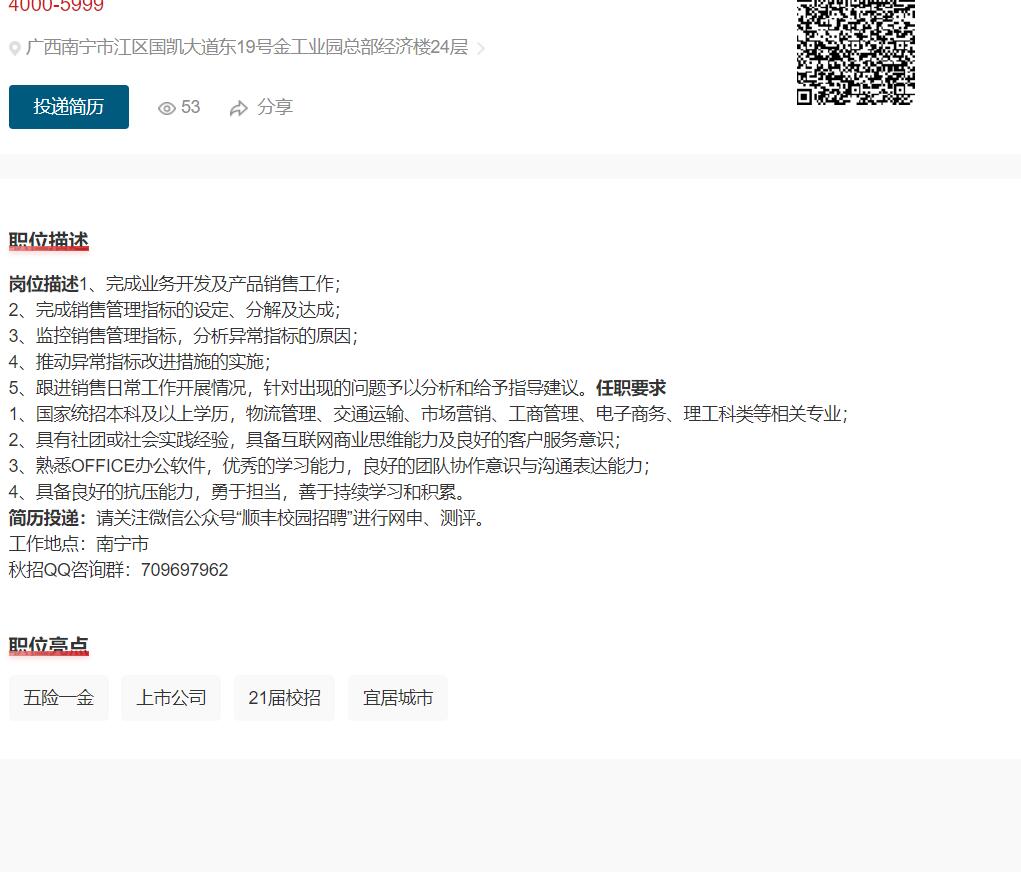This screenshot has width=1021, height=872.
Task: Click the bold 简历投递 label
Action: tap(48, 518)
